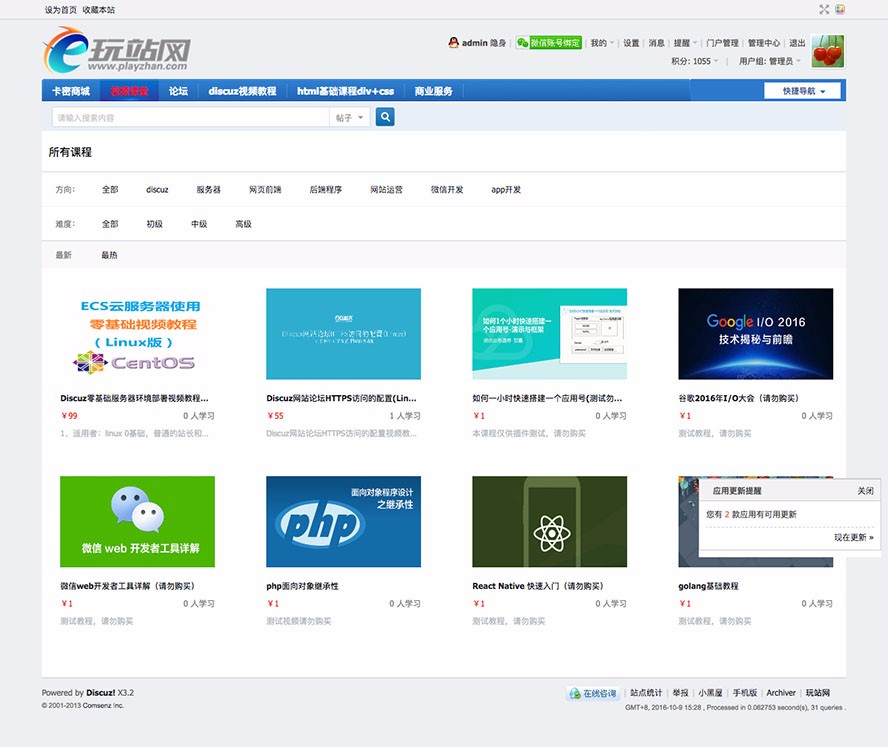The width and height of the screenshot is (888, 747).
Task: Open the html基础课程div+css nav tab
Action: click(x=345, y=91)
